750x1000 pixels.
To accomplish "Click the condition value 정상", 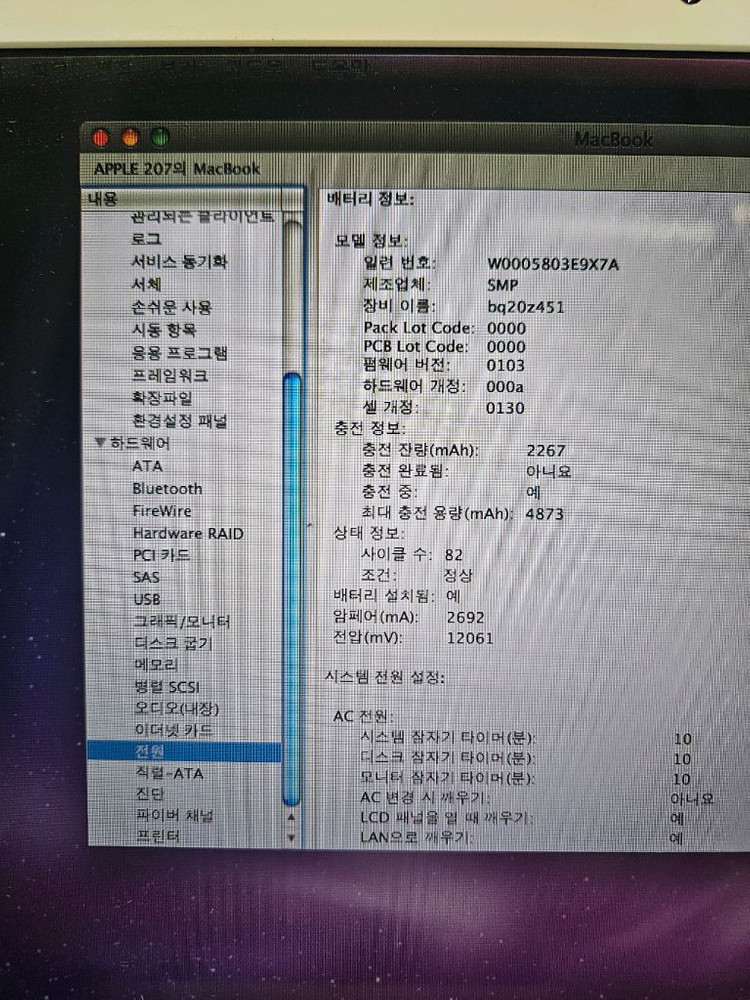I will [x=458, y=575].
